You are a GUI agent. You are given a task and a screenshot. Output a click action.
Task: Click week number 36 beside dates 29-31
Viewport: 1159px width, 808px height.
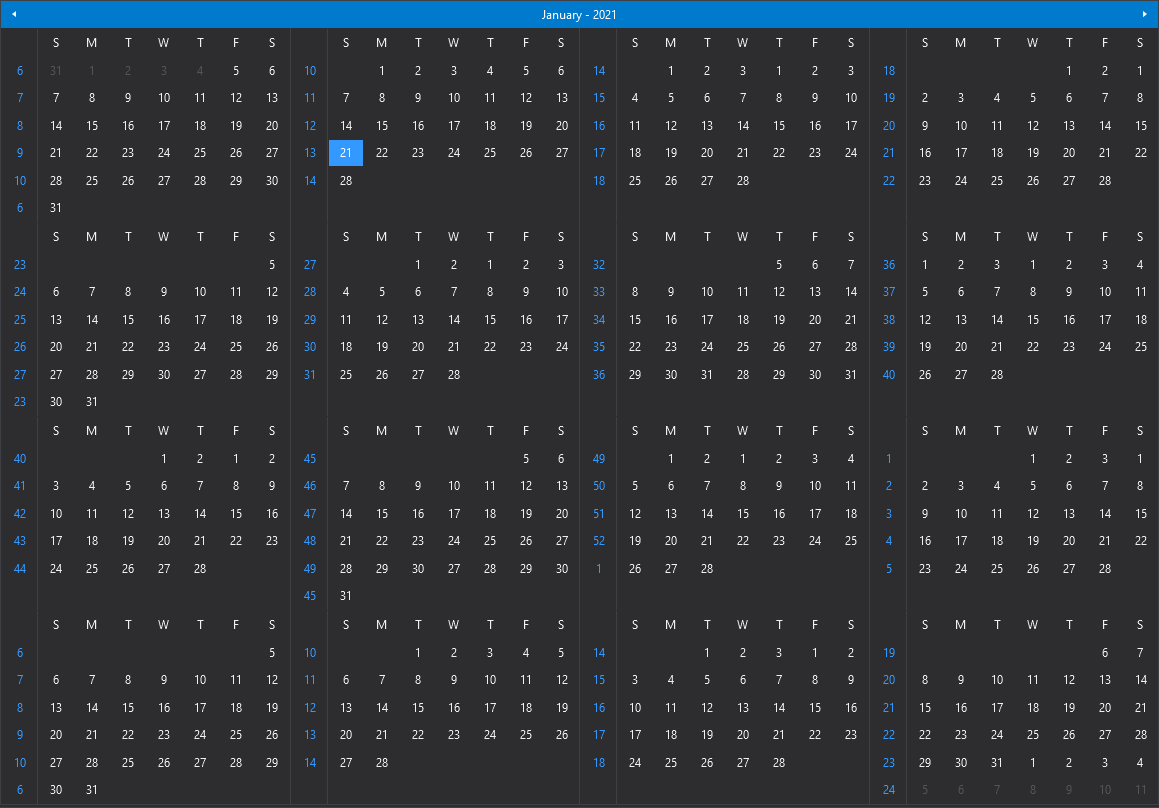click(x=599, y=375)
